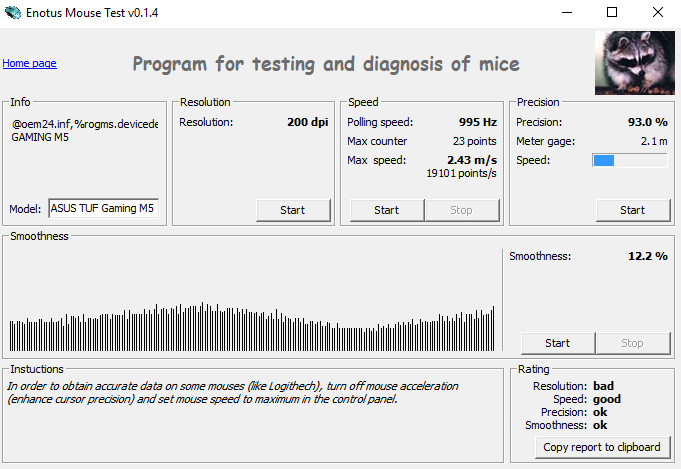Close the Enotus Mouse Test window
Screen dimensions: 681x469
[657, 12]
